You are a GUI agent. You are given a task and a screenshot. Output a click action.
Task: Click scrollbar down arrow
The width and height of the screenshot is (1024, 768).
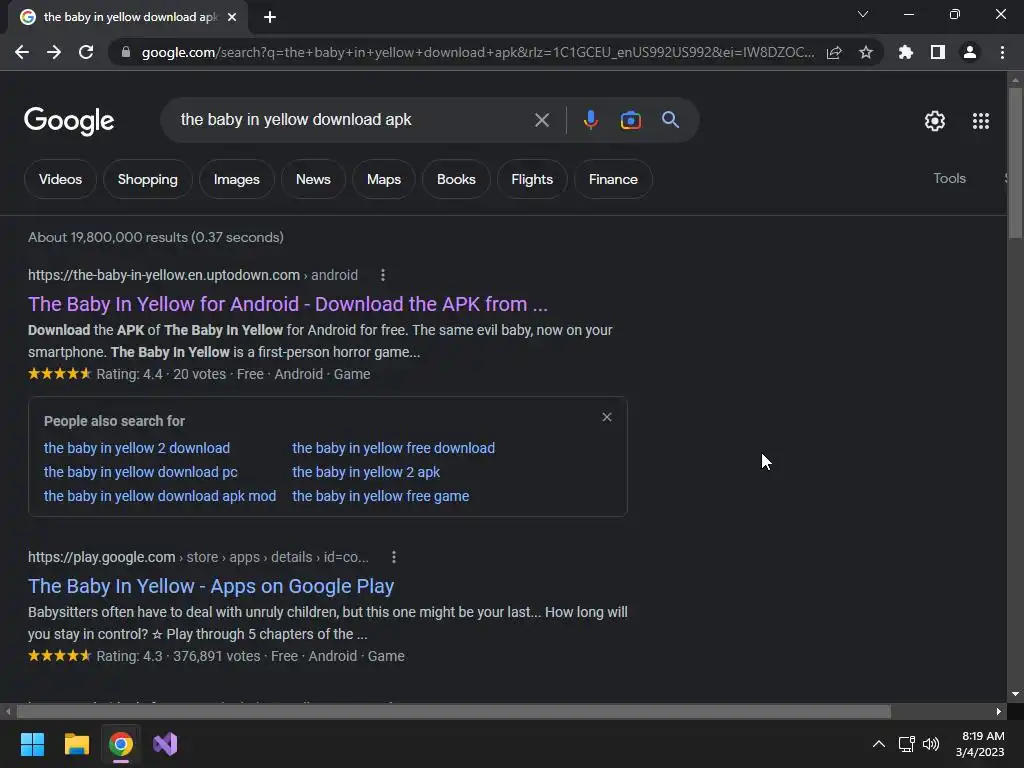(x=1015, y=694)
